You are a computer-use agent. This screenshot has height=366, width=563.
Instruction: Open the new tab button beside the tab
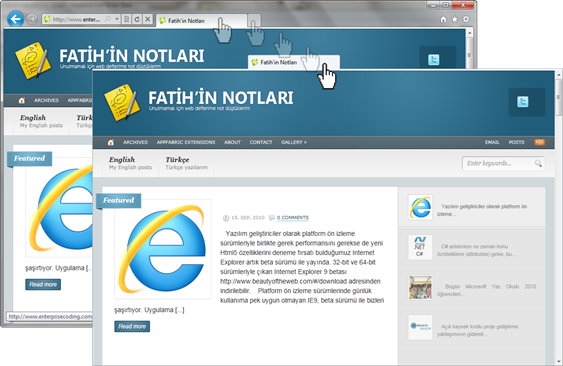[x=254, y=20]
